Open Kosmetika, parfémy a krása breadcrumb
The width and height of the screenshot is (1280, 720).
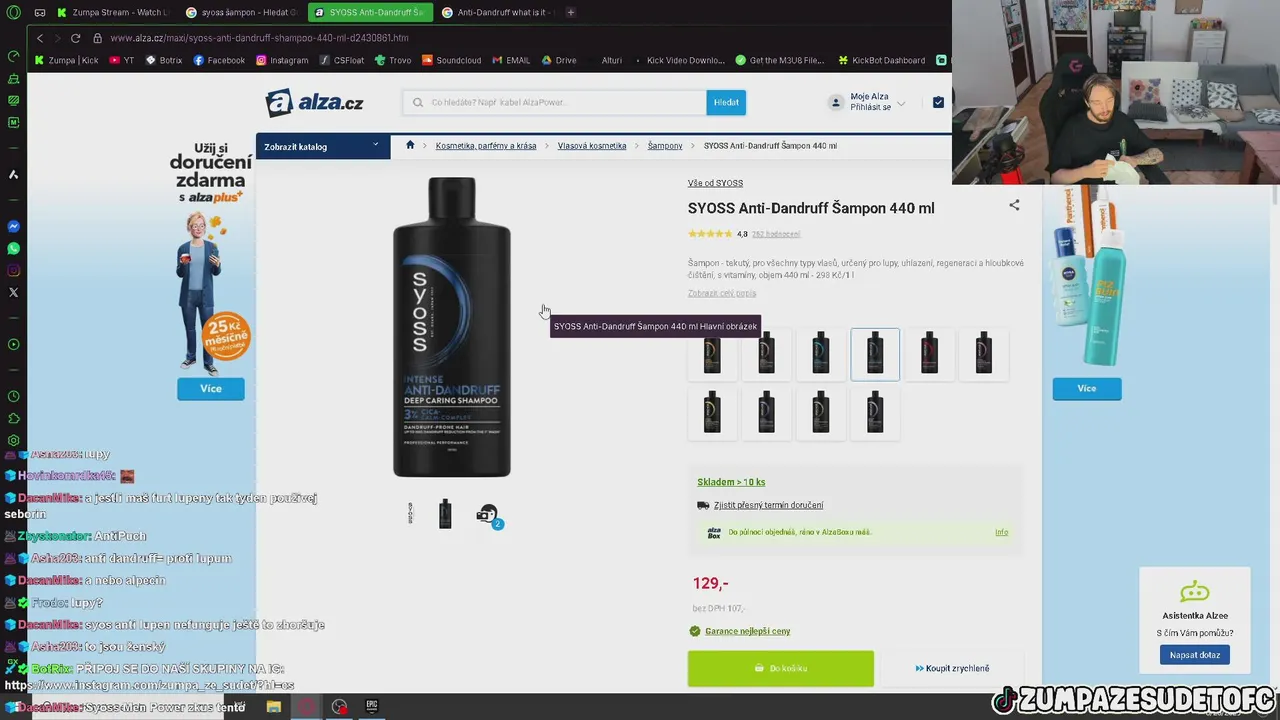click(x=486, y=146)
